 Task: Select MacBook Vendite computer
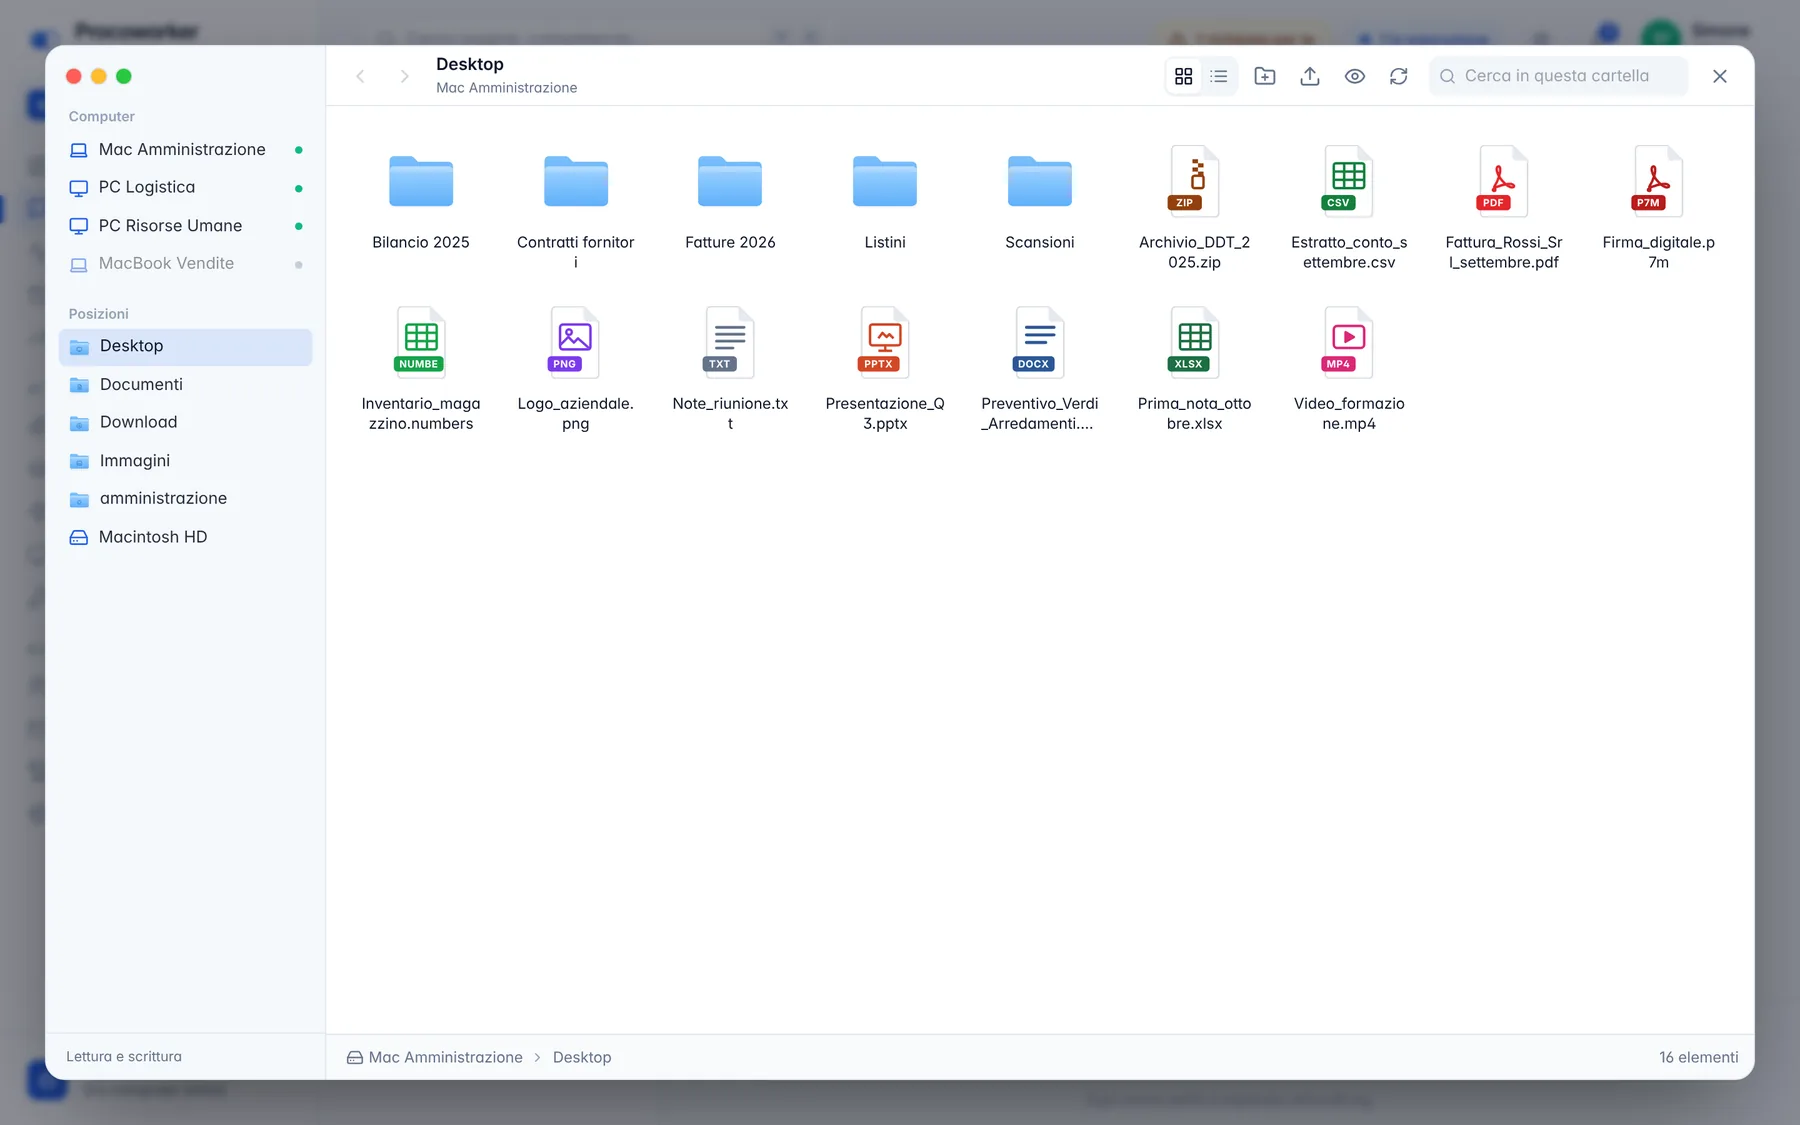point(186,264)
